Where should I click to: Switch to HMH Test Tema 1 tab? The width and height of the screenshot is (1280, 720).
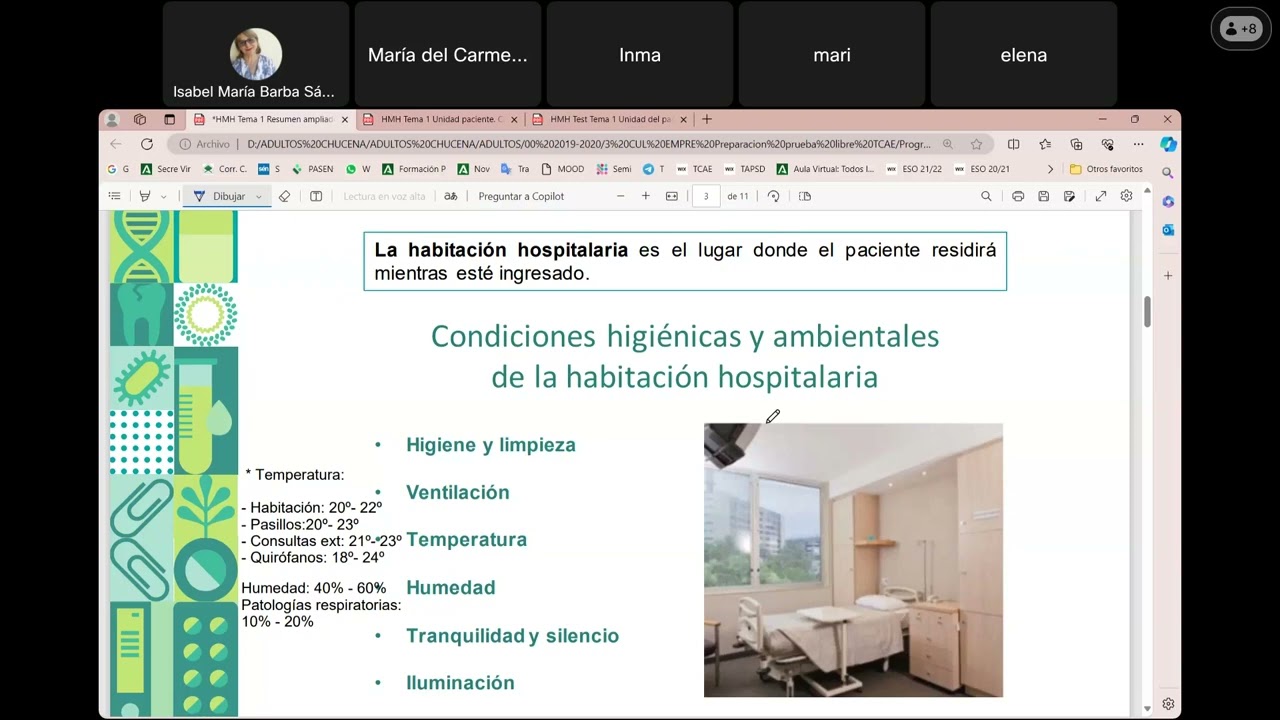click(x=609, y=119)
